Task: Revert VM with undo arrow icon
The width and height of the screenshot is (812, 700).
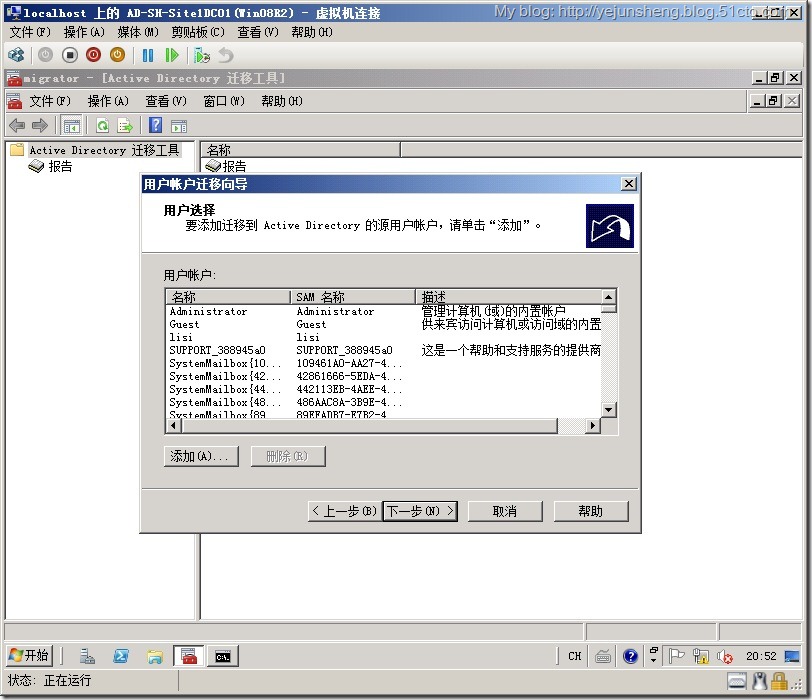Action: 226,55
